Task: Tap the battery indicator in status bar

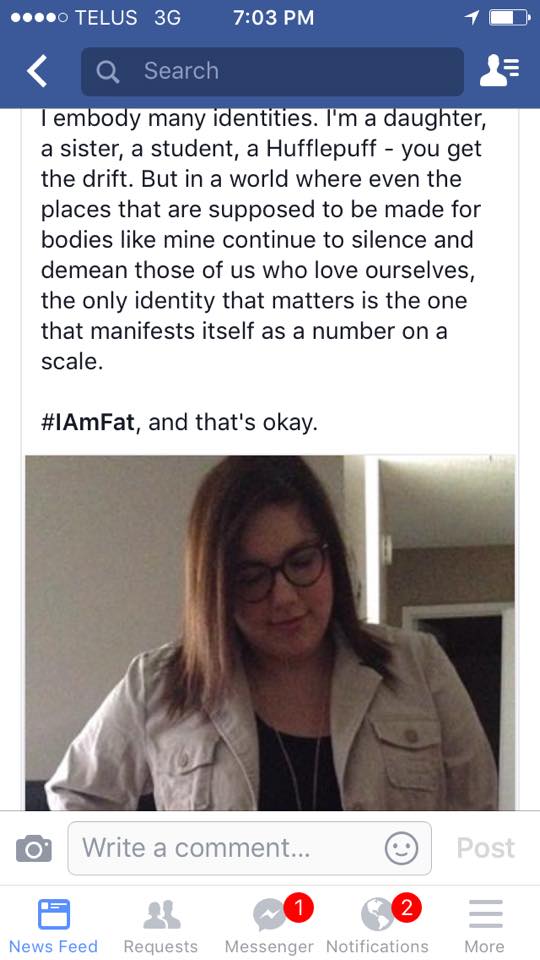Action: 509,18
